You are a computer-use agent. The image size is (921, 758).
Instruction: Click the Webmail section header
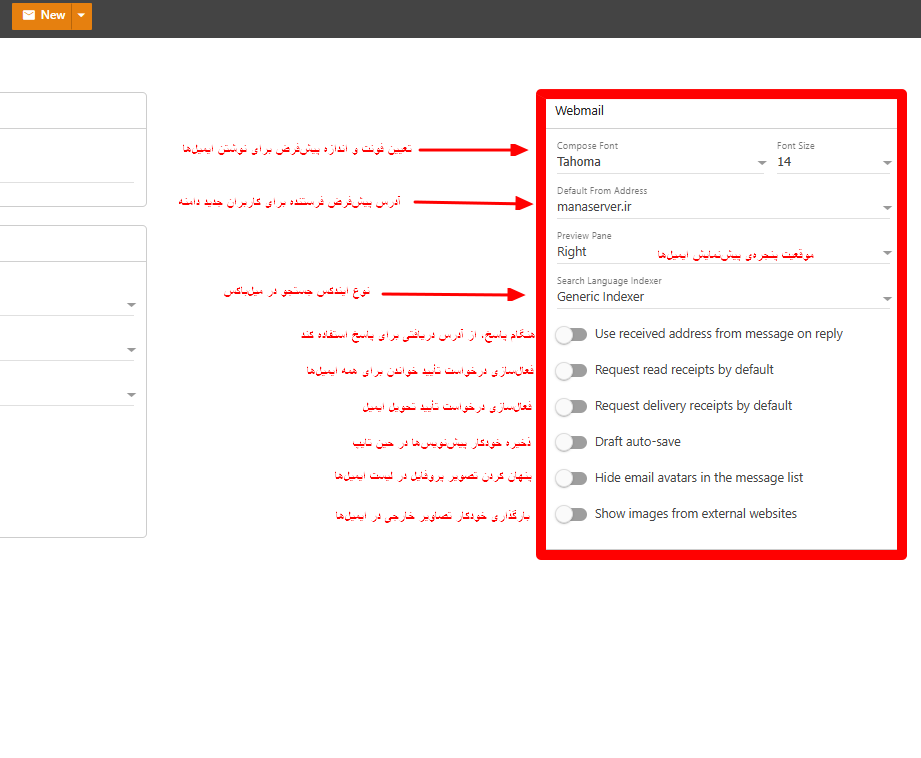click(580, 111)
